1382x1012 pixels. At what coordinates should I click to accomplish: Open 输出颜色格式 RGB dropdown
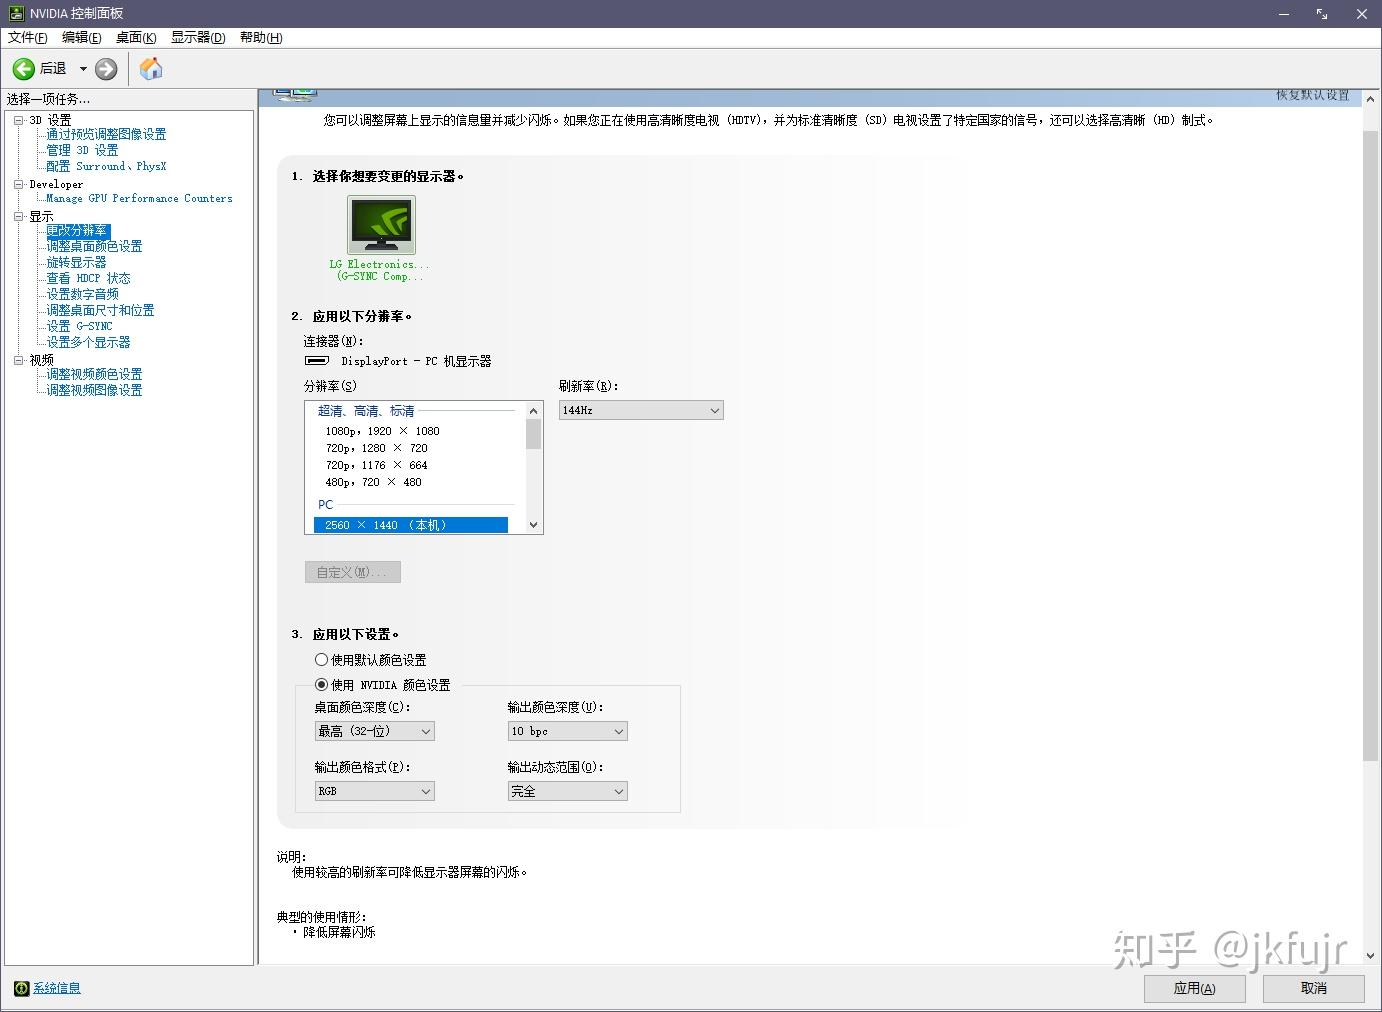coord(374,791)
